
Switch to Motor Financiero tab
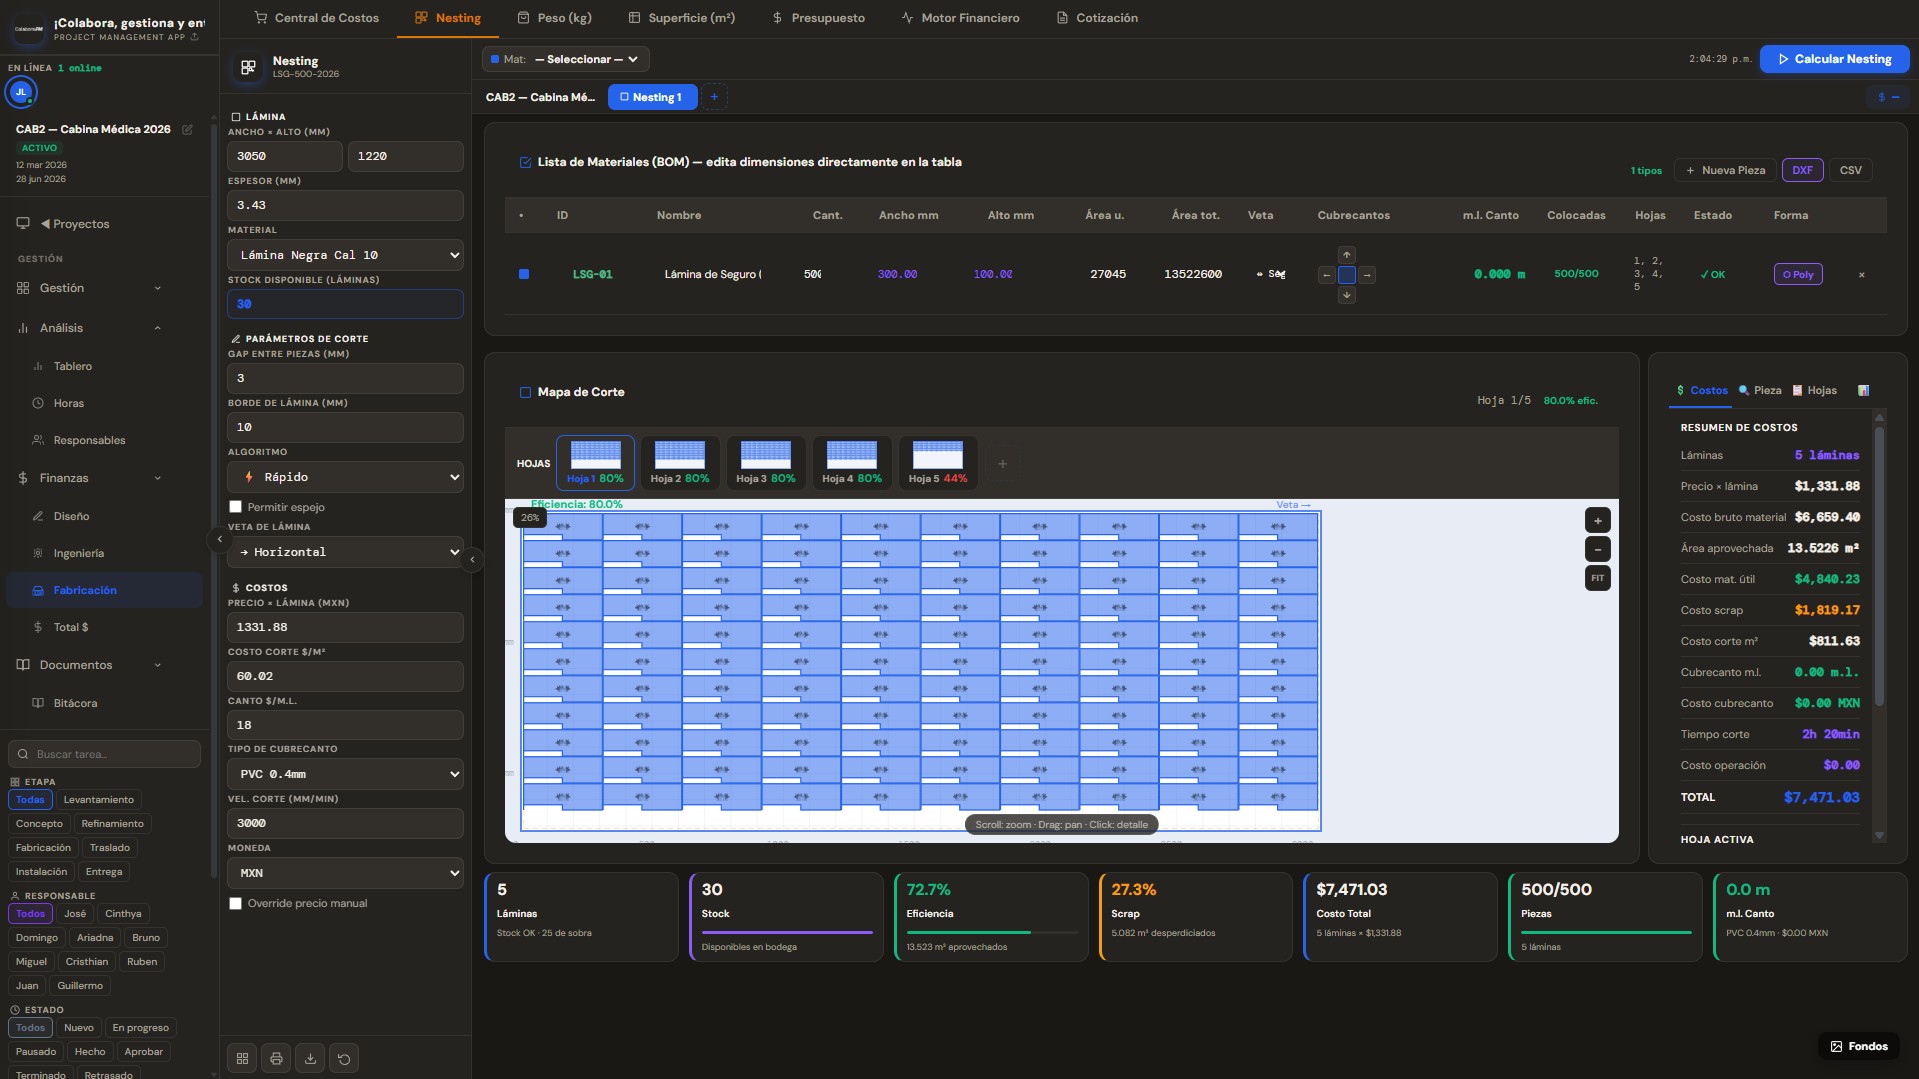click(x=960, y=18)
